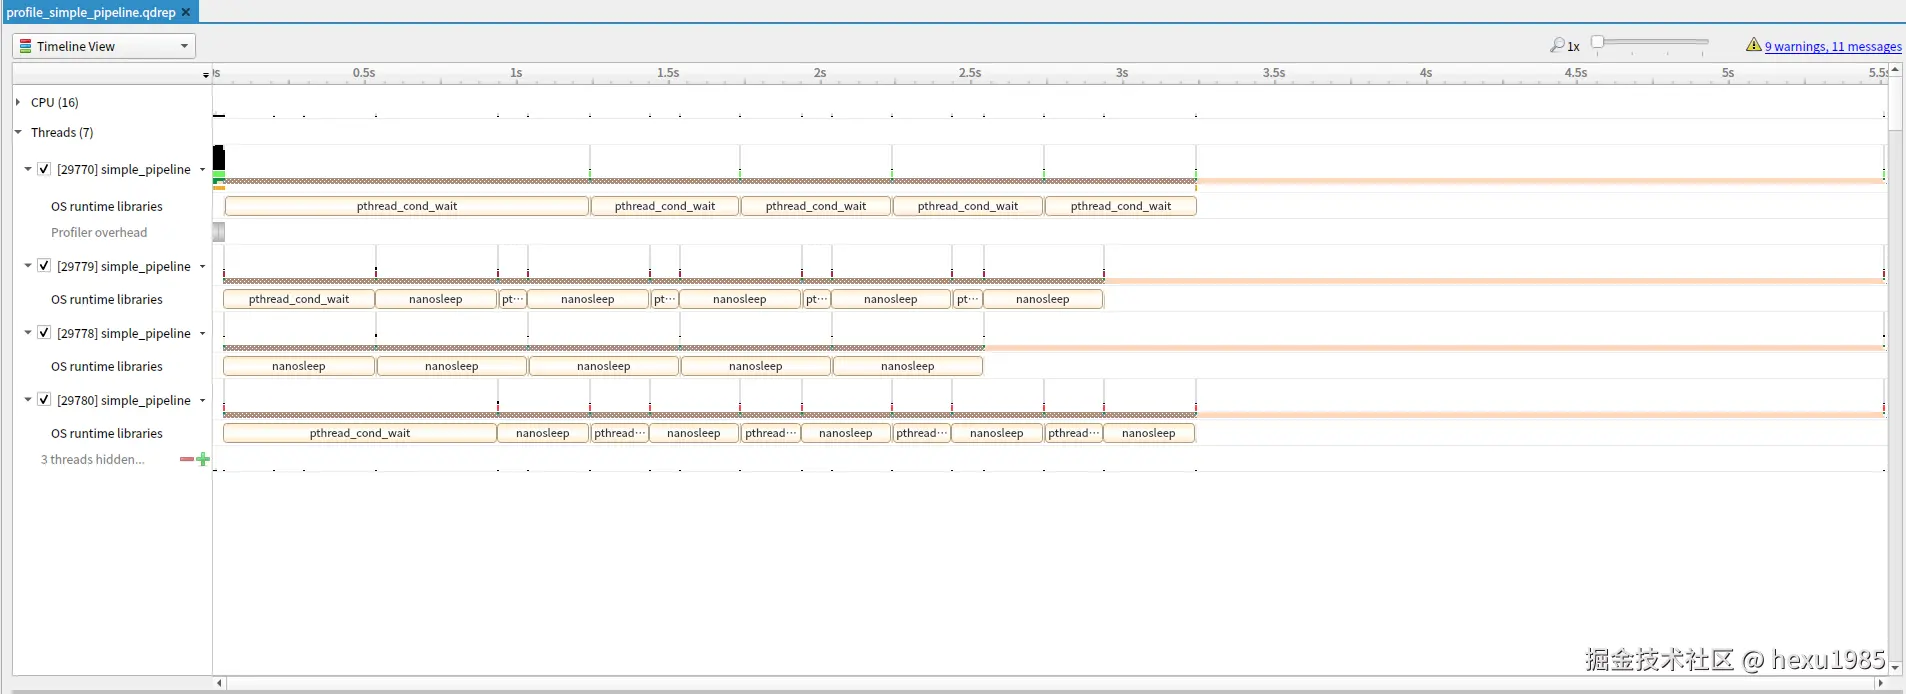1906x694 pixels.
Task: Open options arrow for thread [29780]
Action: pyautogui.click(x=202, y=401)
